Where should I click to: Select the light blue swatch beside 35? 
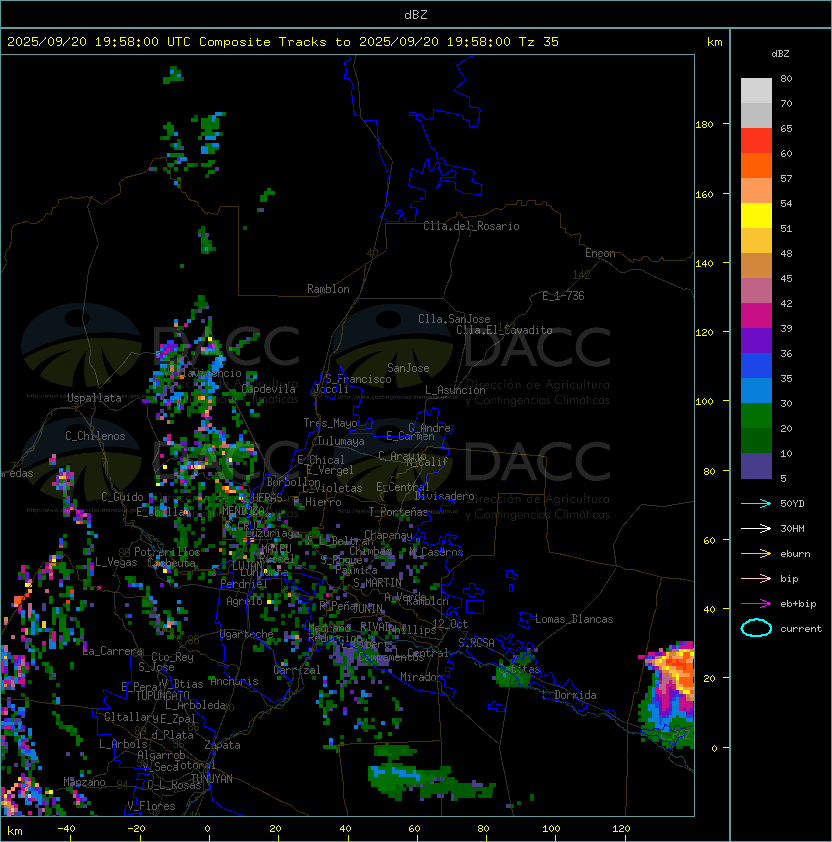[x=756, y=390]
